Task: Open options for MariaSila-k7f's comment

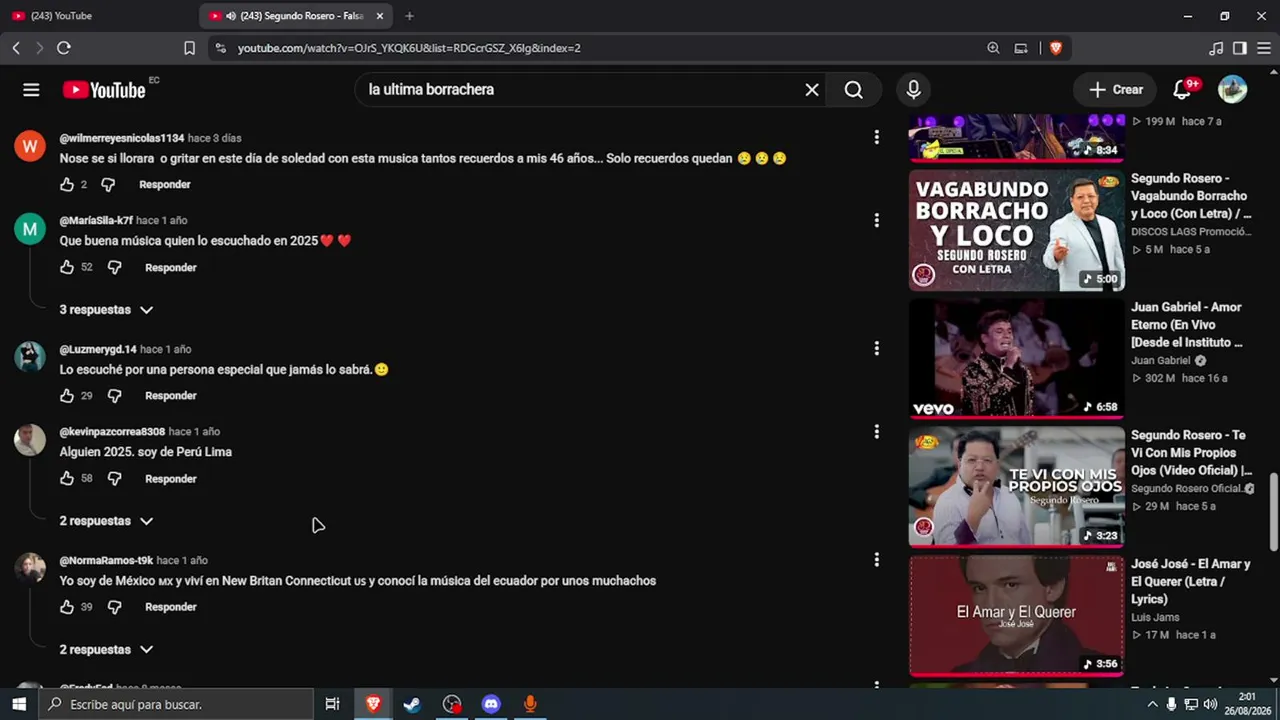Action: click(876, 220)
